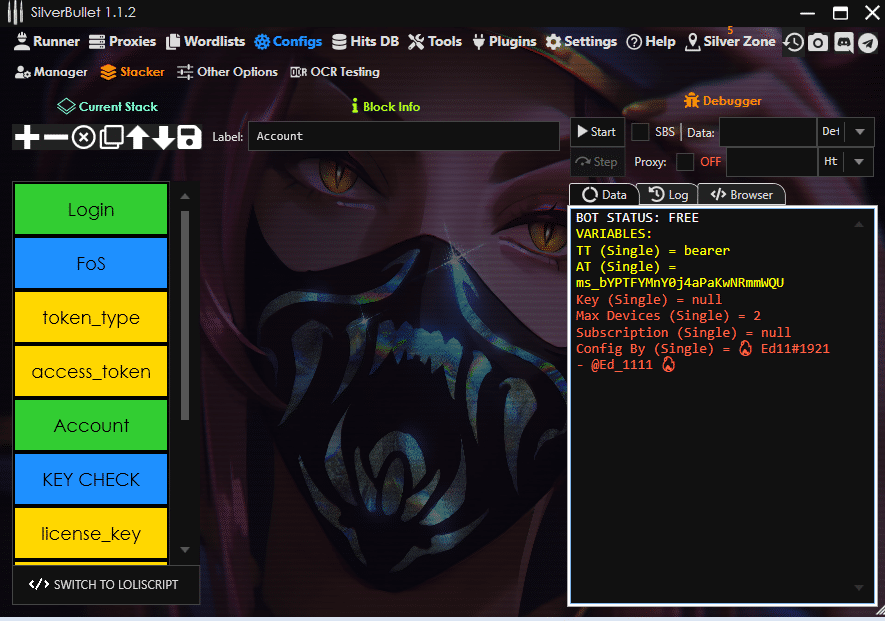Click the camera screenshot icon
This screenshot has width=885, height=621.
click(818, 42)
